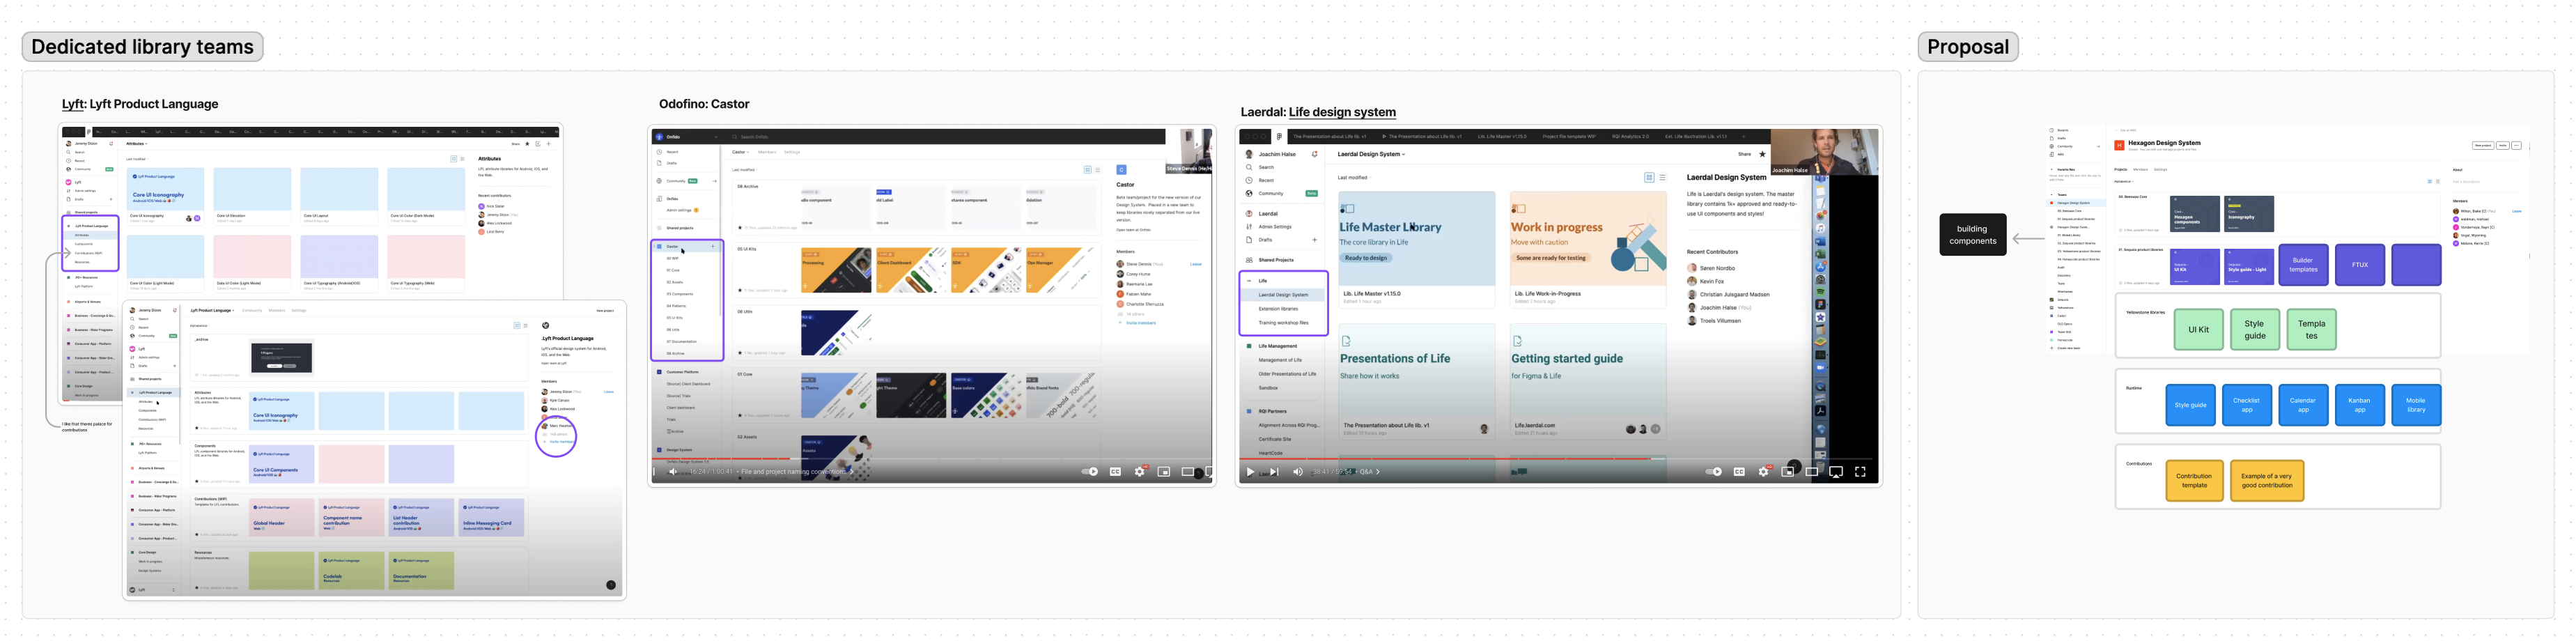
Task: Open Last modified sort in Castor project
Action: tap(744, 170)
